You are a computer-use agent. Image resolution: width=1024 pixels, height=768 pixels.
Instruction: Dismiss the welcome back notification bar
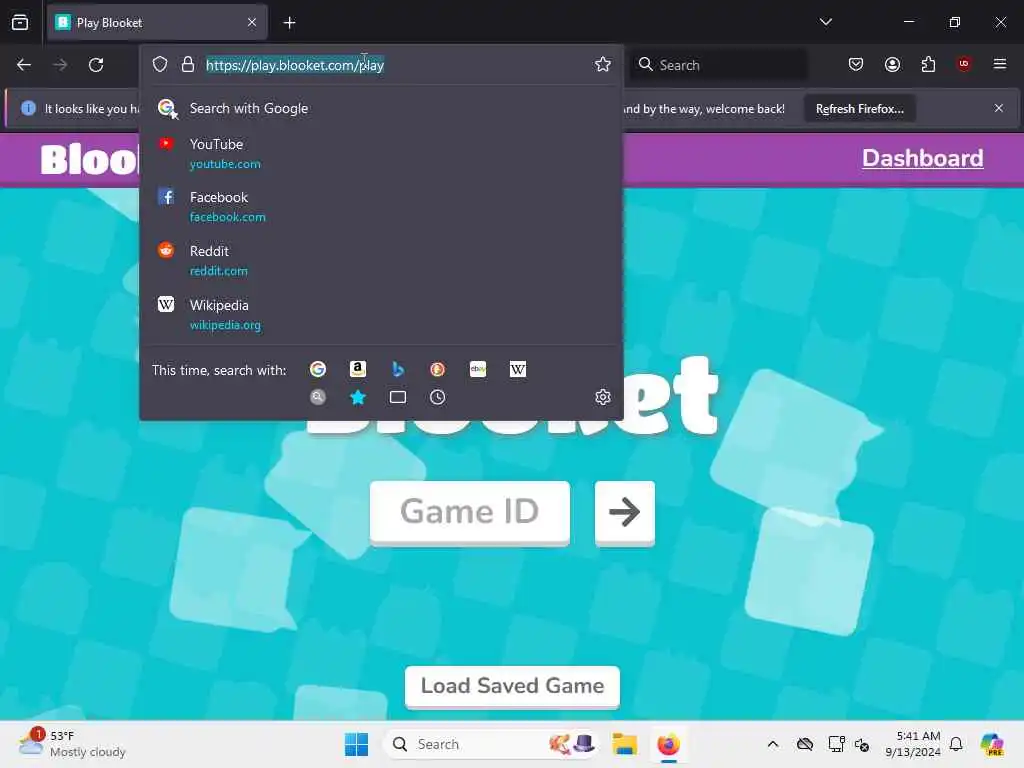998,108
